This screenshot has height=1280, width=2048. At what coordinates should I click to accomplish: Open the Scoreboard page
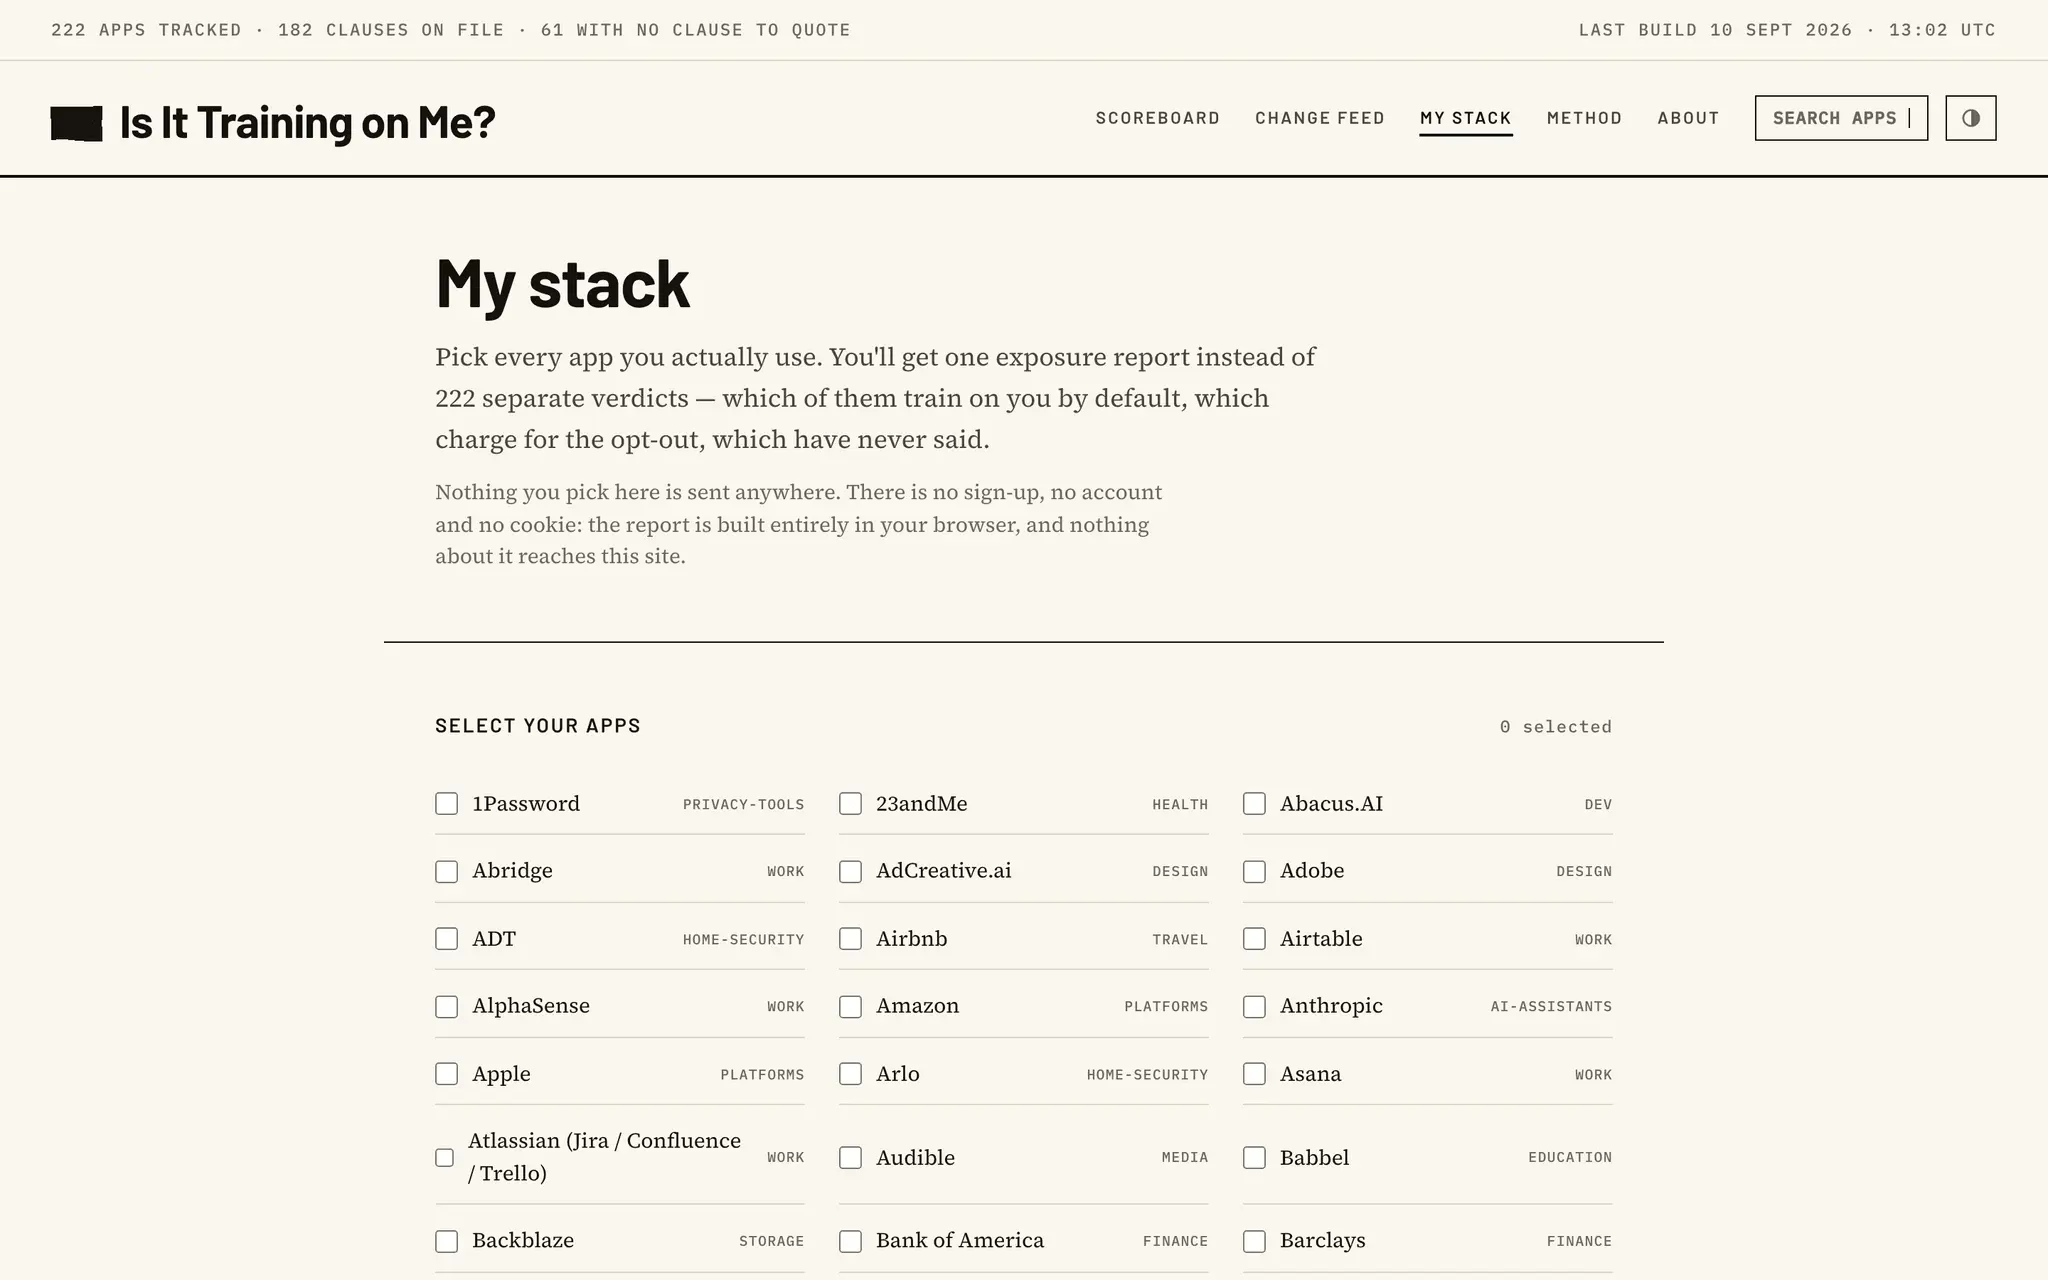[x=1157, y=118]
